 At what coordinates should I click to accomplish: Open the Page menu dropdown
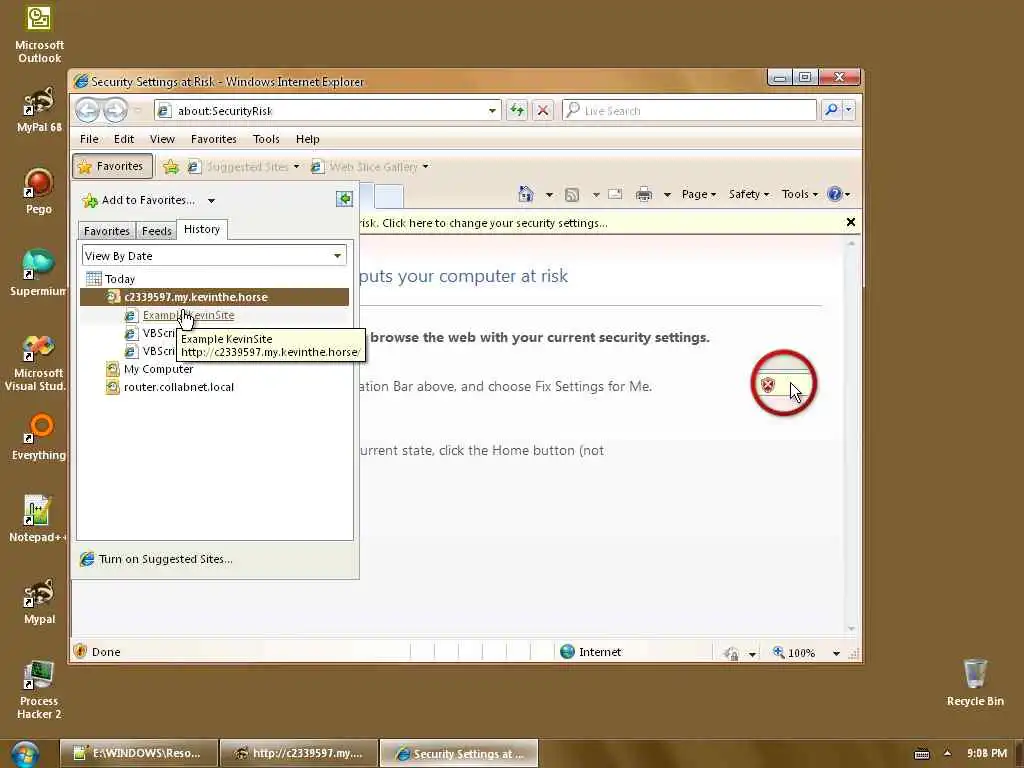point(699,194)
